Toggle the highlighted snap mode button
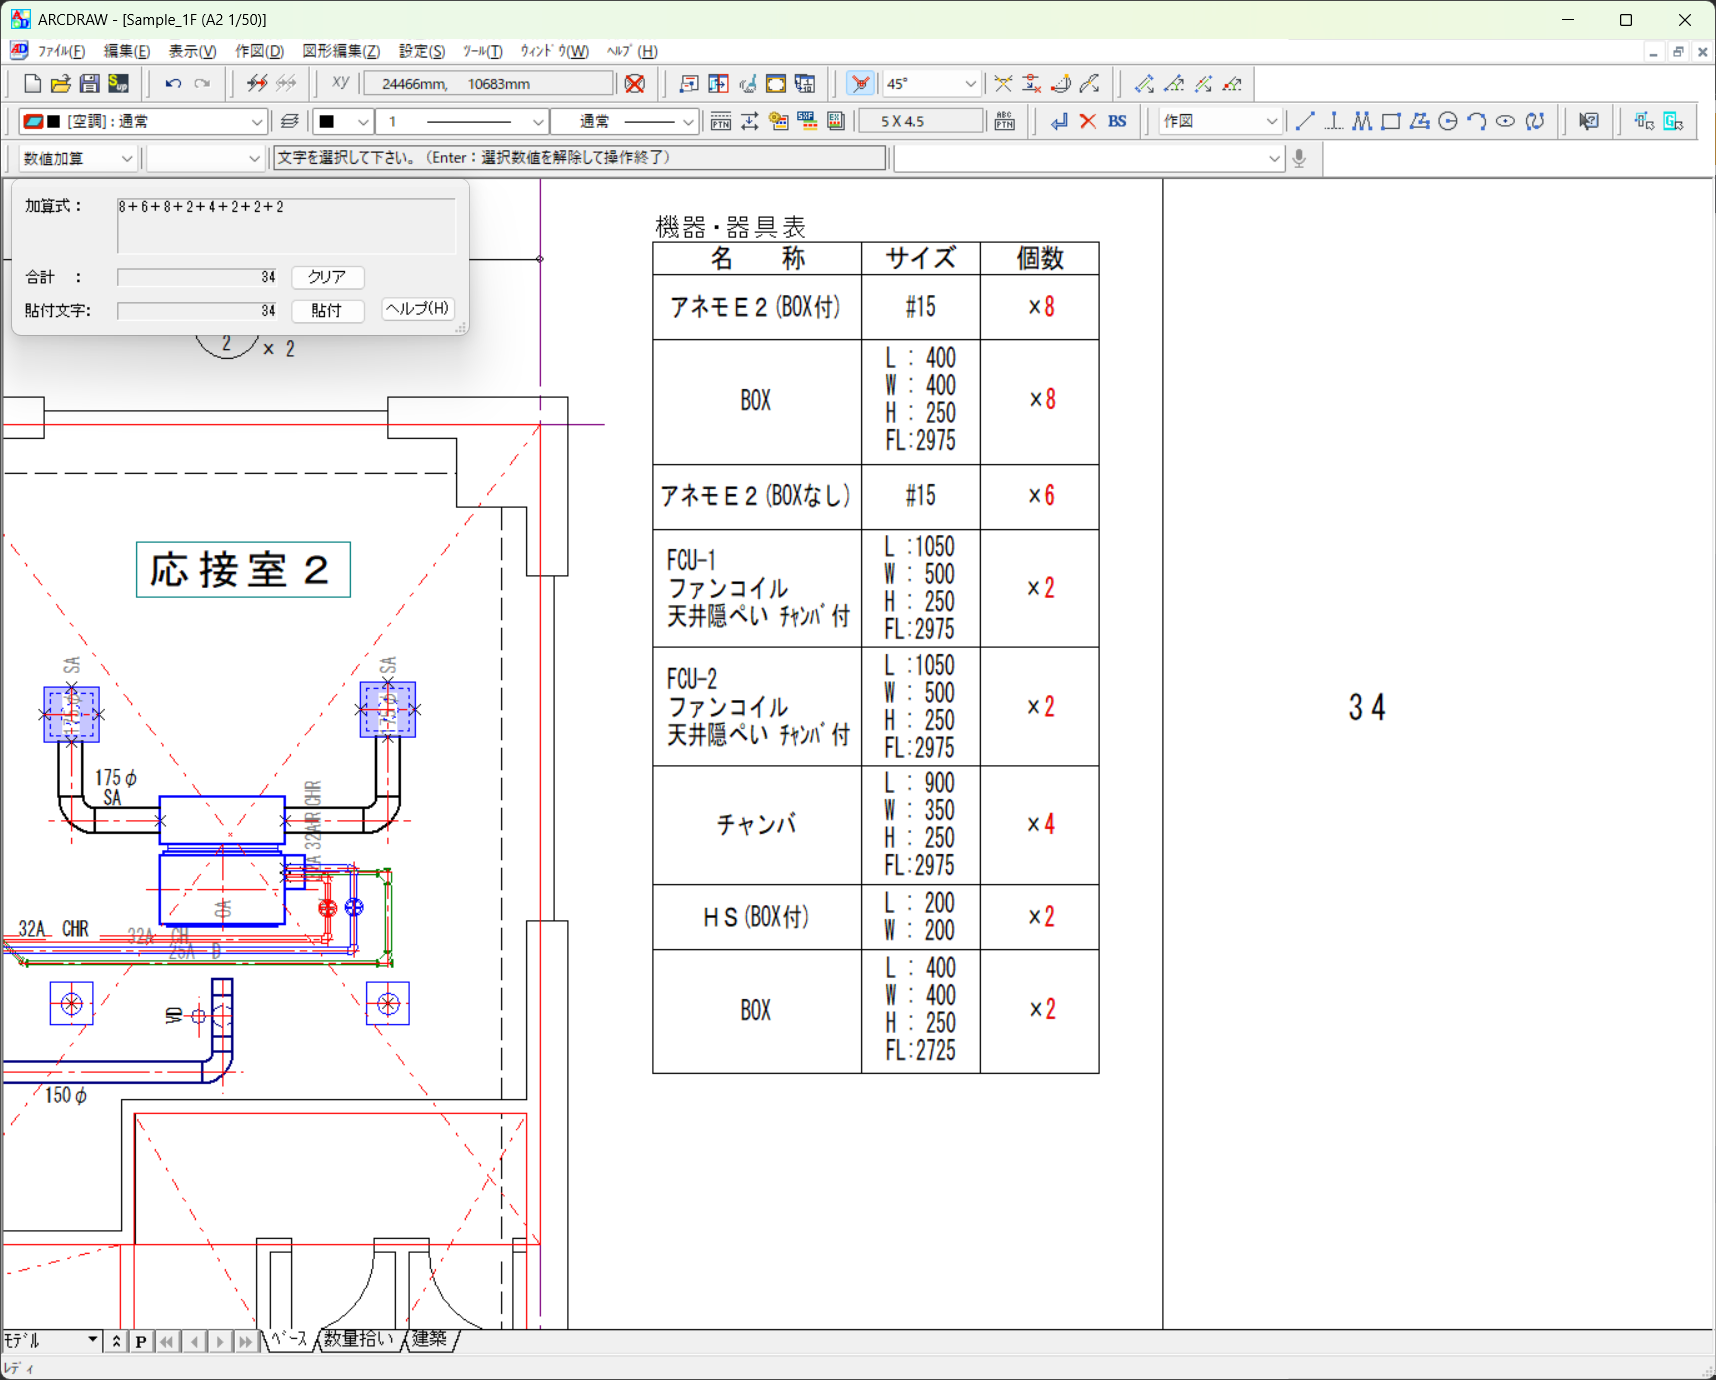The image size is (1716, 1380). pos(860,84)
